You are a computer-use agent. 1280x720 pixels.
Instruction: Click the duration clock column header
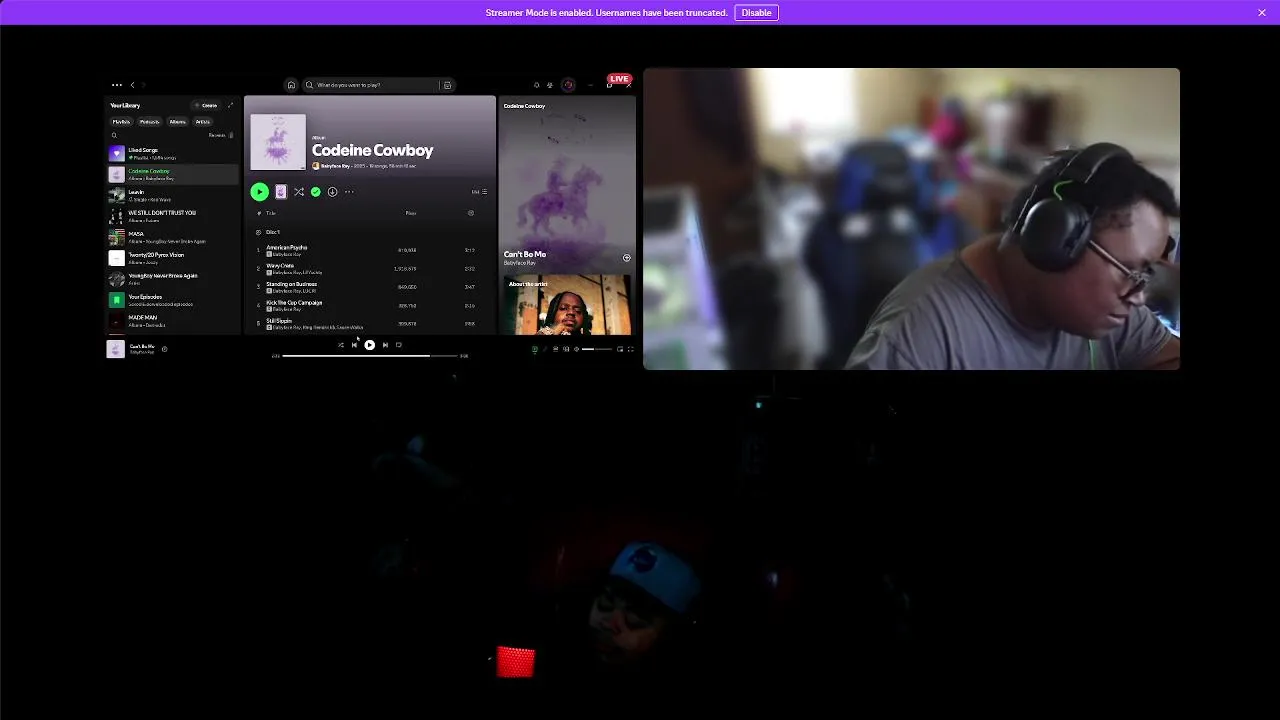tap(471, 213)
